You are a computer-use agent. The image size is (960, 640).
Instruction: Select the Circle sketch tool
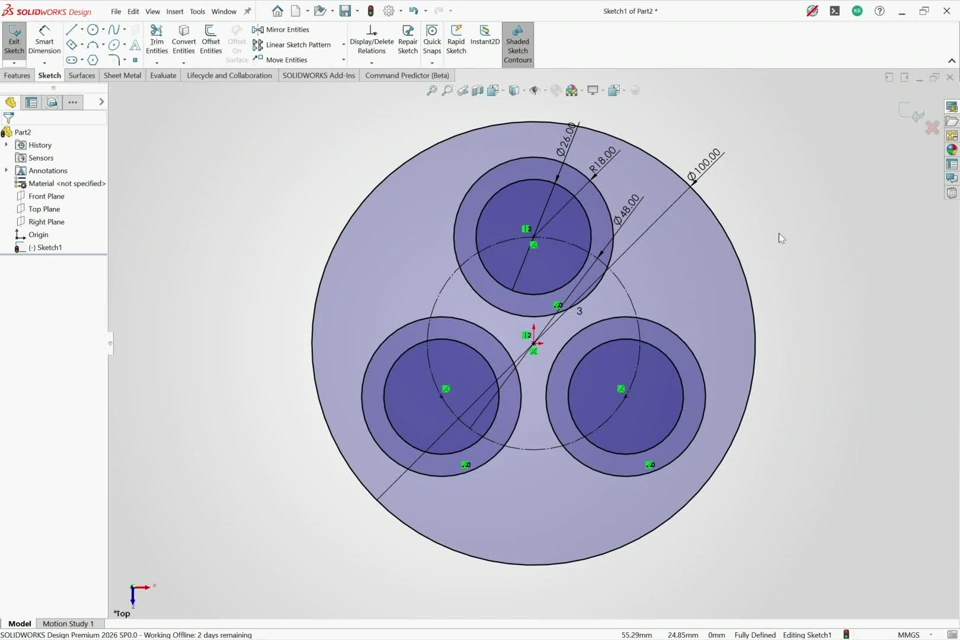point(92,29)
